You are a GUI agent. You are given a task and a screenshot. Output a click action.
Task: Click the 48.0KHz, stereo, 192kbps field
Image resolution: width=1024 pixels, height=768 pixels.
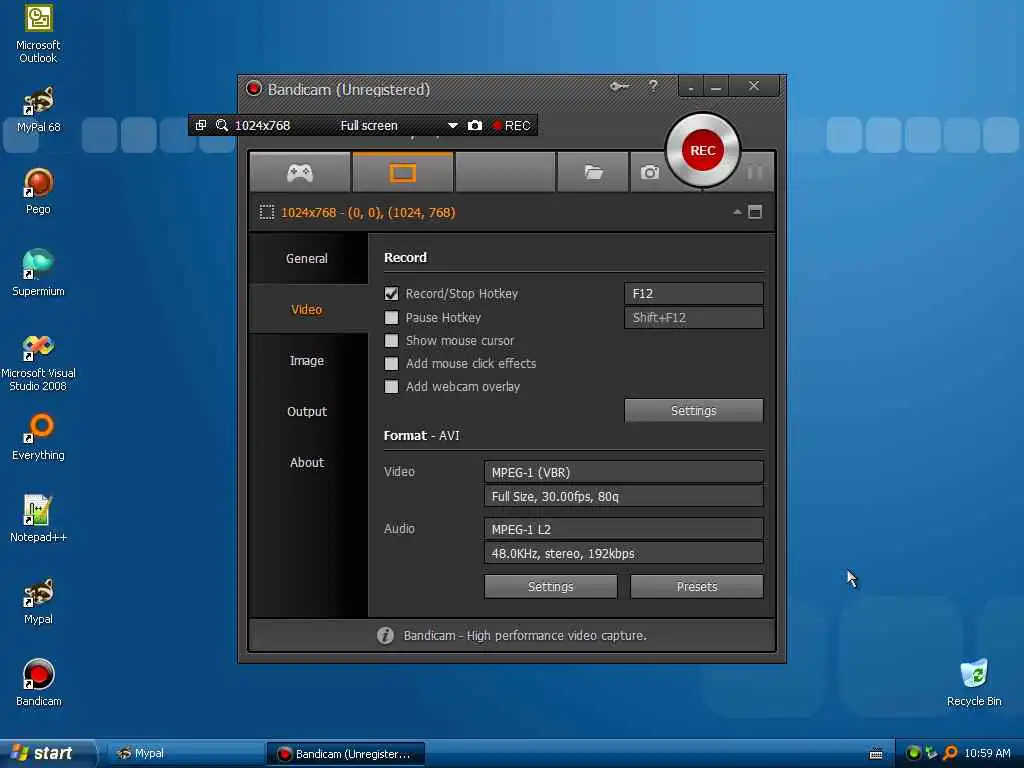pos(624,553)
